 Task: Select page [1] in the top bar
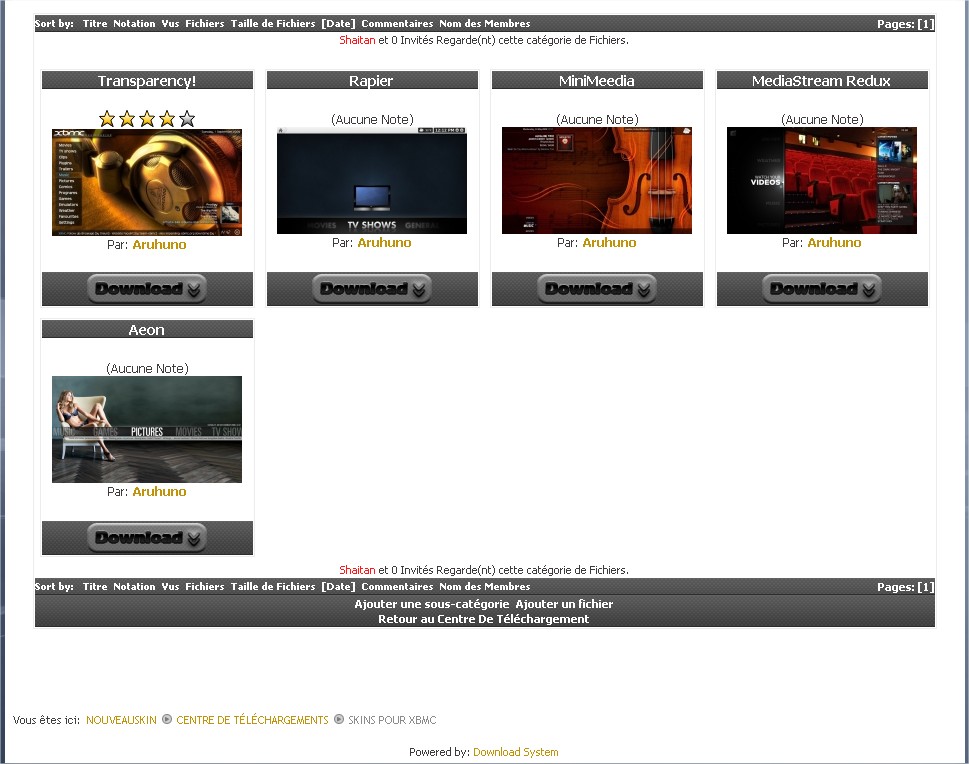926,24
